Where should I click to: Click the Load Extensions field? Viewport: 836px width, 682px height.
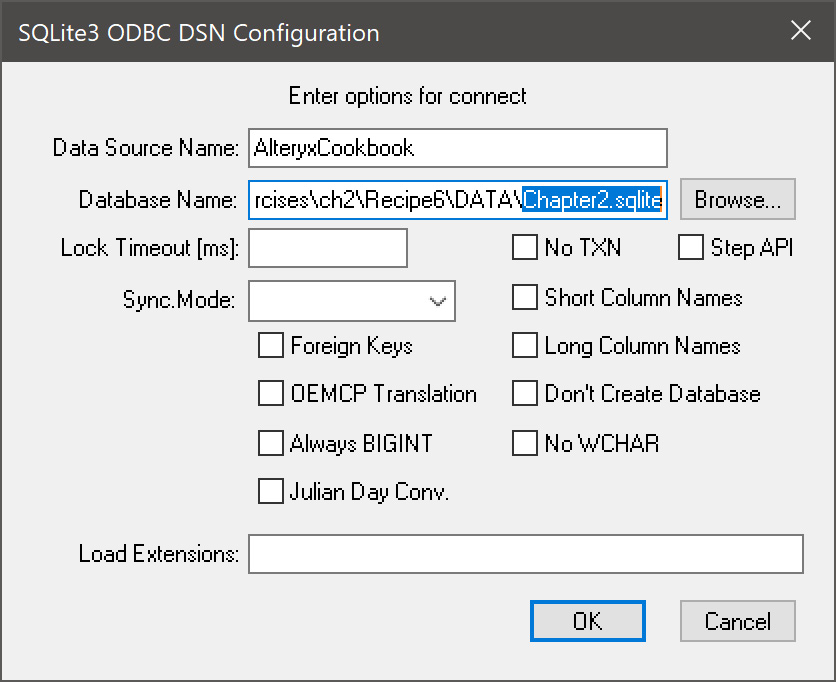[x=526, y=554]
